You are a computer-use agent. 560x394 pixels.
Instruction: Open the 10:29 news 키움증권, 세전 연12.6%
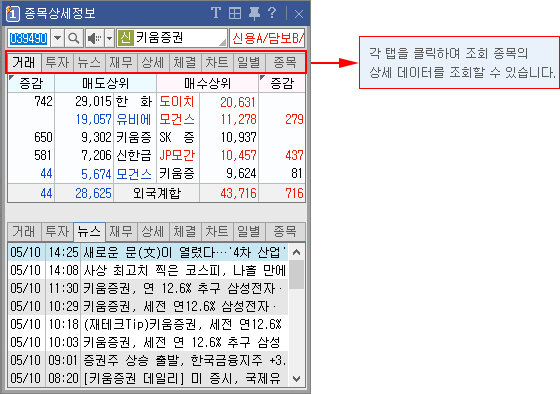[148, 306]
